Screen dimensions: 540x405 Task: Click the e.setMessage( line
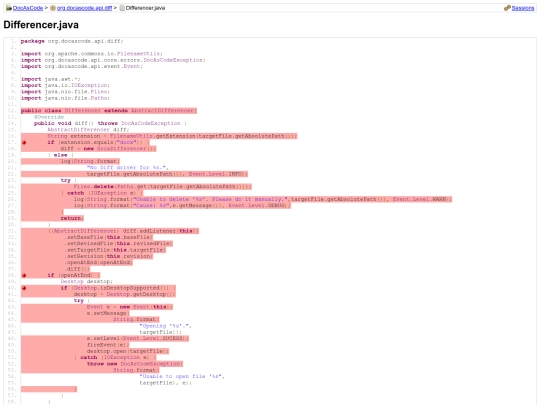coord(108,313)
